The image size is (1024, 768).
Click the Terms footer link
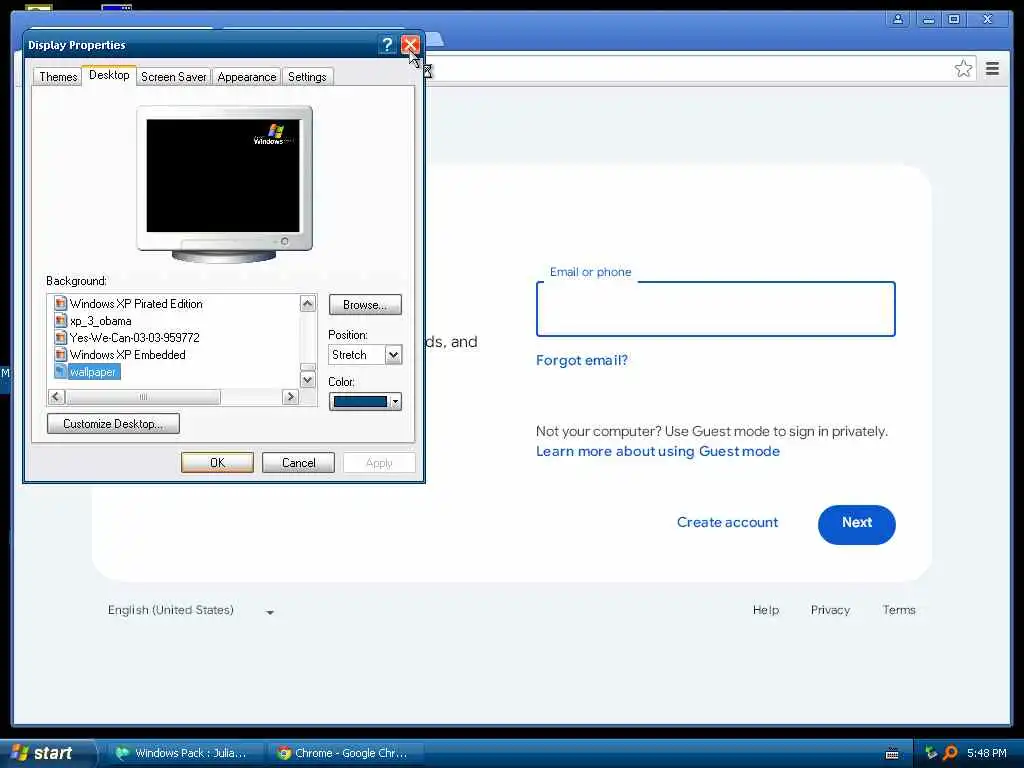(899, 610)
